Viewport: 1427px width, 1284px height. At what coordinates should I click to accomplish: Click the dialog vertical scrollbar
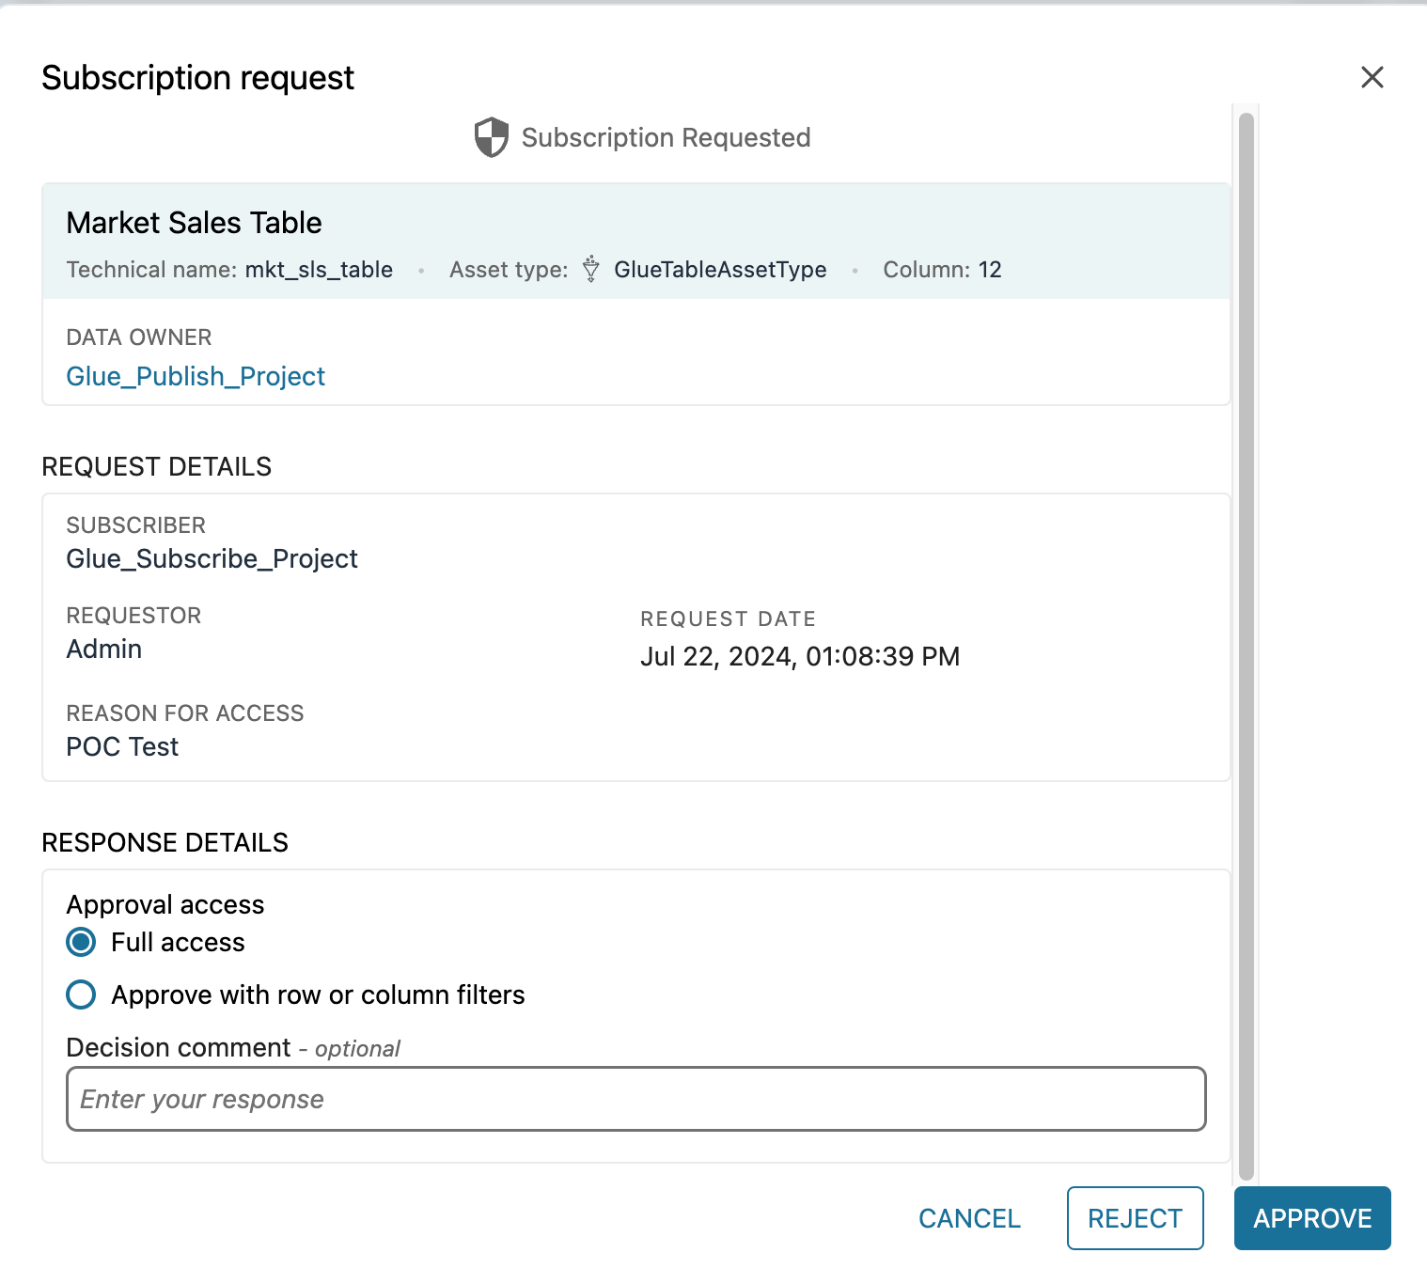click(1246, 640)
